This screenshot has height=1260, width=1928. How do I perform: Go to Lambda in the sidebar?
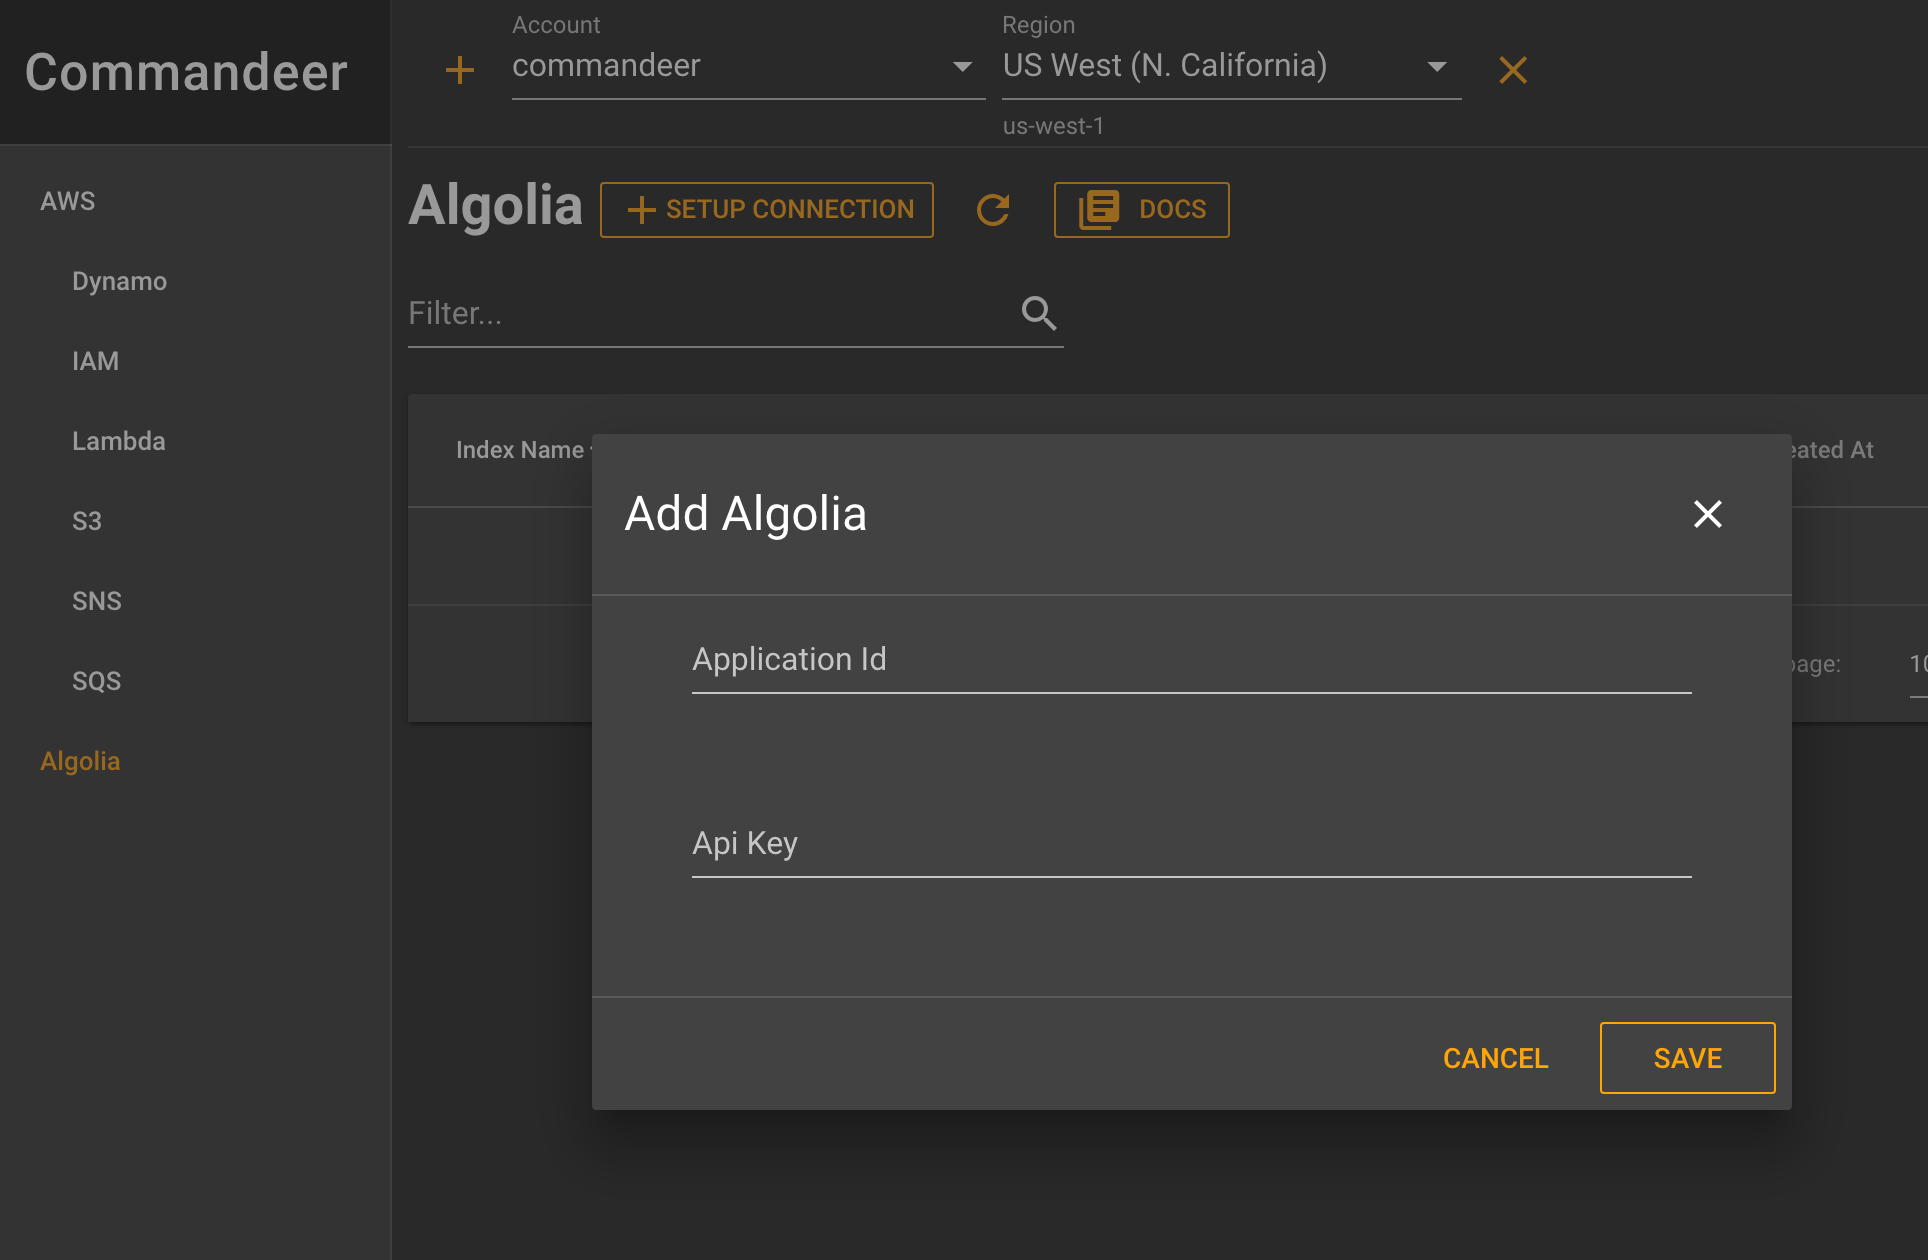pyautogui.click(x=118, y=441)
